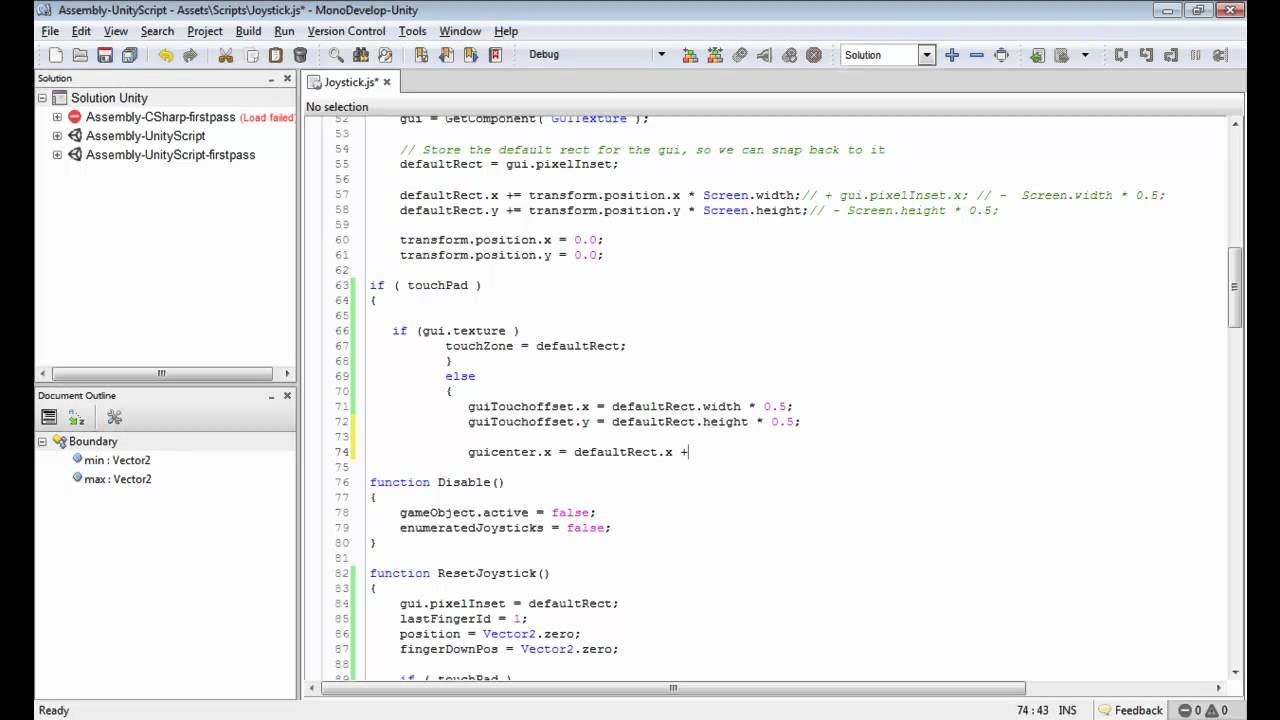
Task: Open the Version Control menu
Action: point(346,31)
